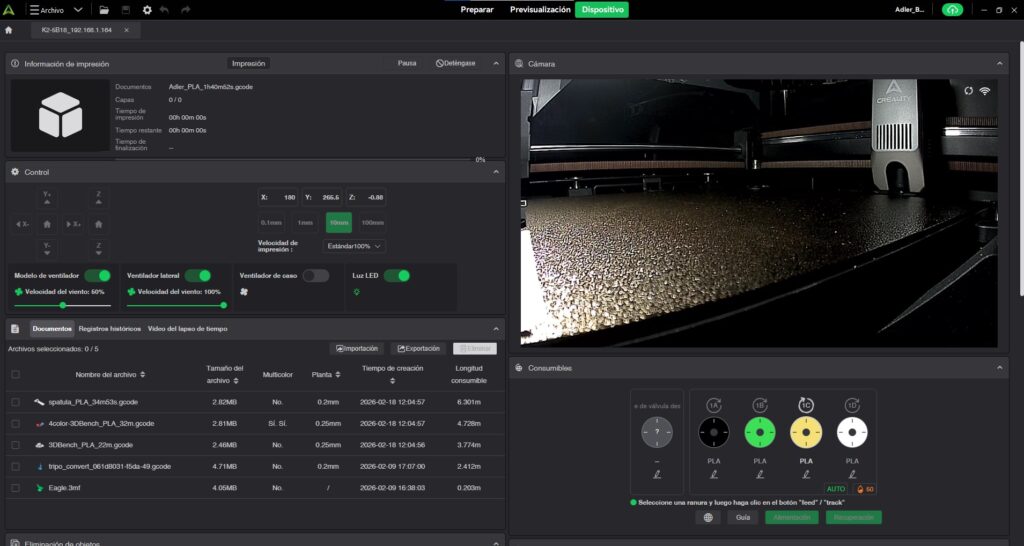Enable the Ventilador de caso toggle
The image size is (1024, 546).
[315, 275]
